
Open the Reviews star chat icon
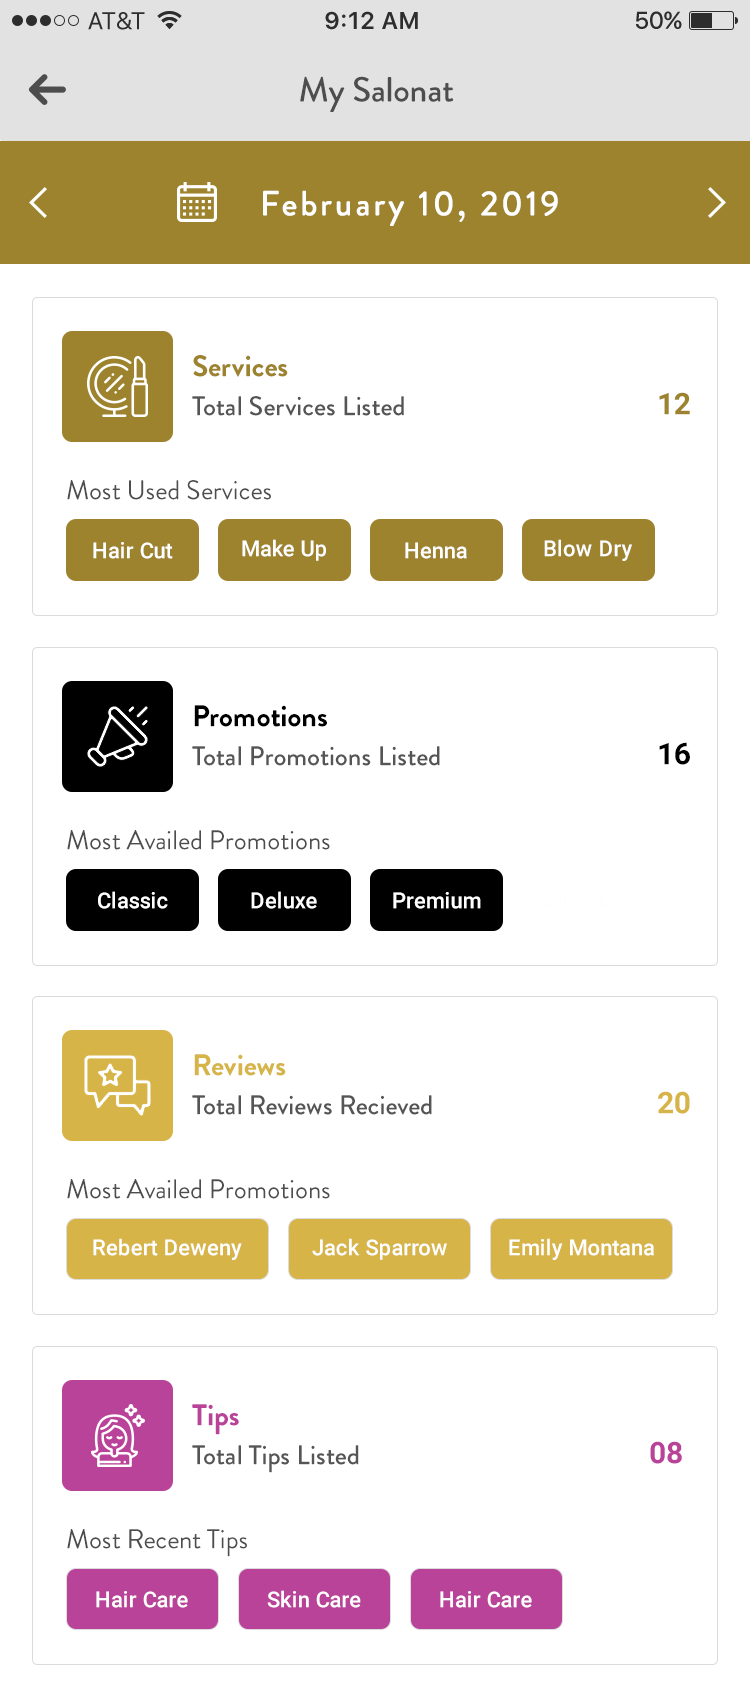pyautogui.click(x=117, y=1086)
